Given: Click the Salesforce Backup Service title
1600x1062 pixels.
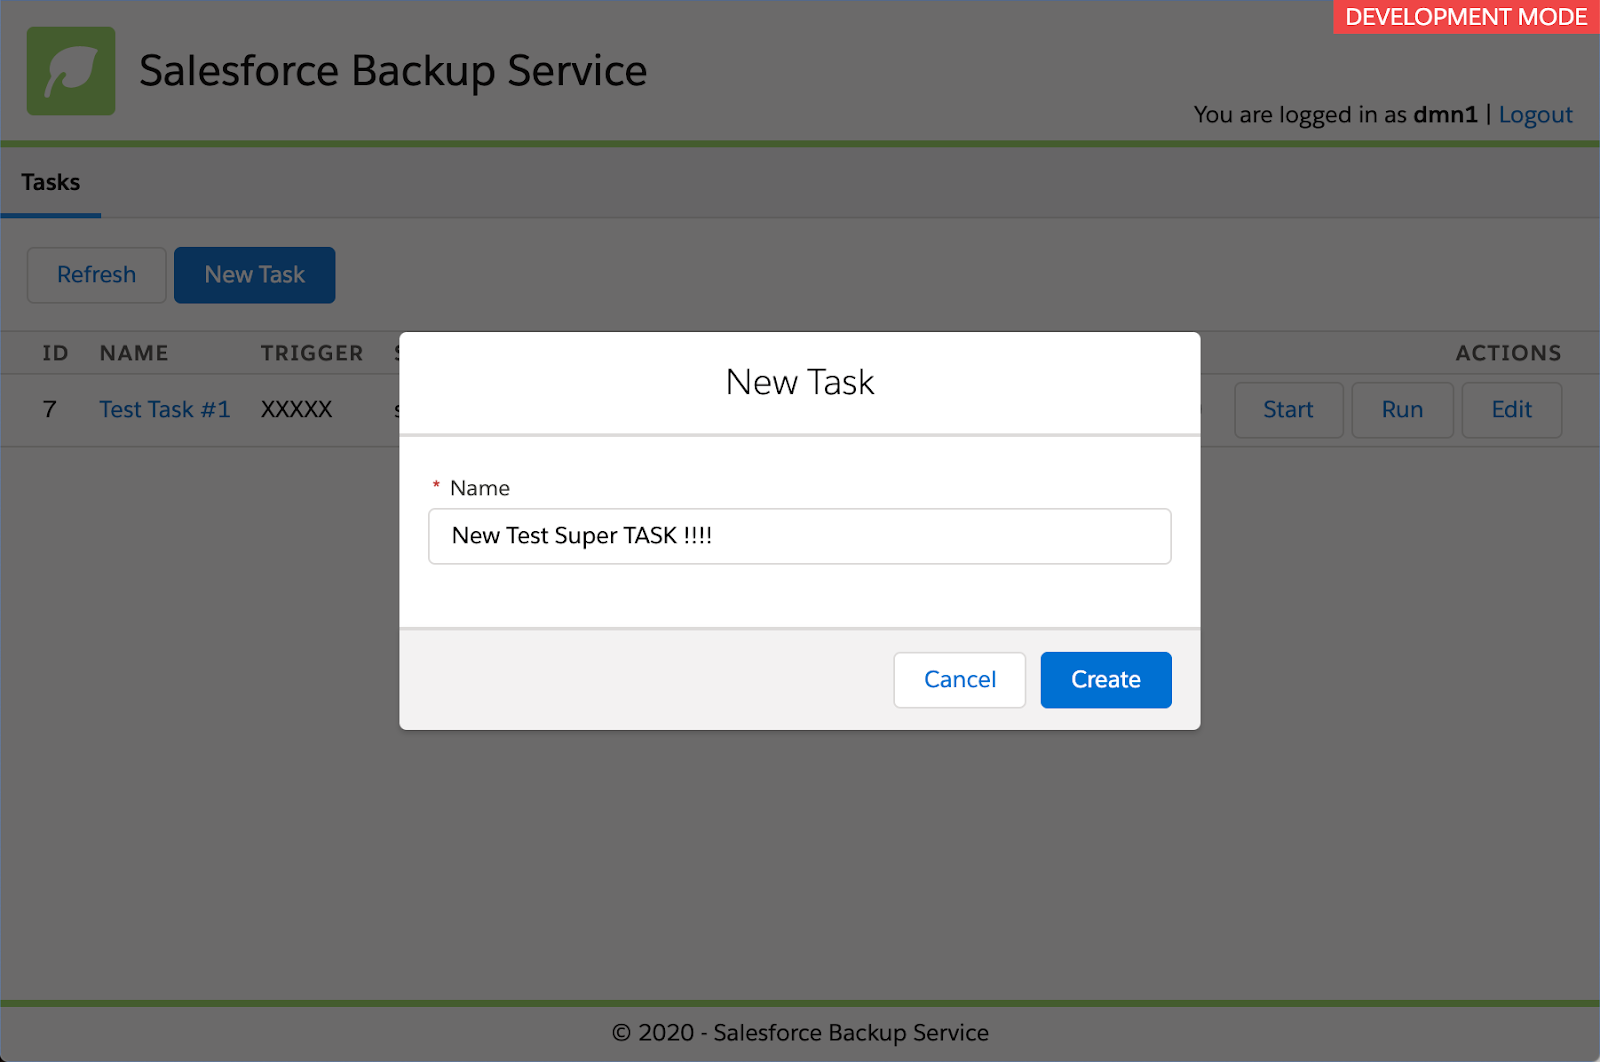Looking at the screenshot, I should click(393, 71).
